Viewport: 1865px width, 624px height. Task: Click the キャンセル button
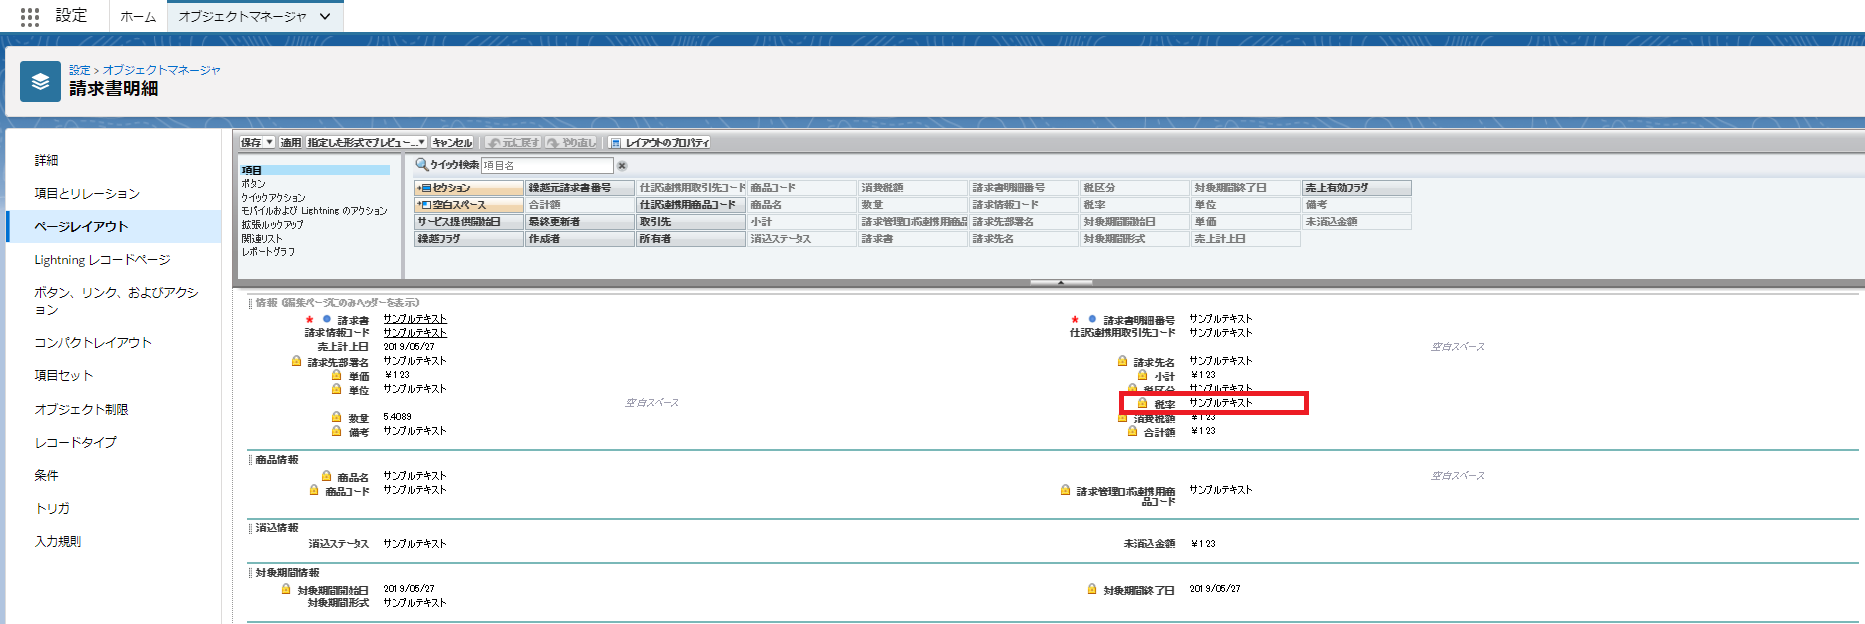(x=452, y=142)
